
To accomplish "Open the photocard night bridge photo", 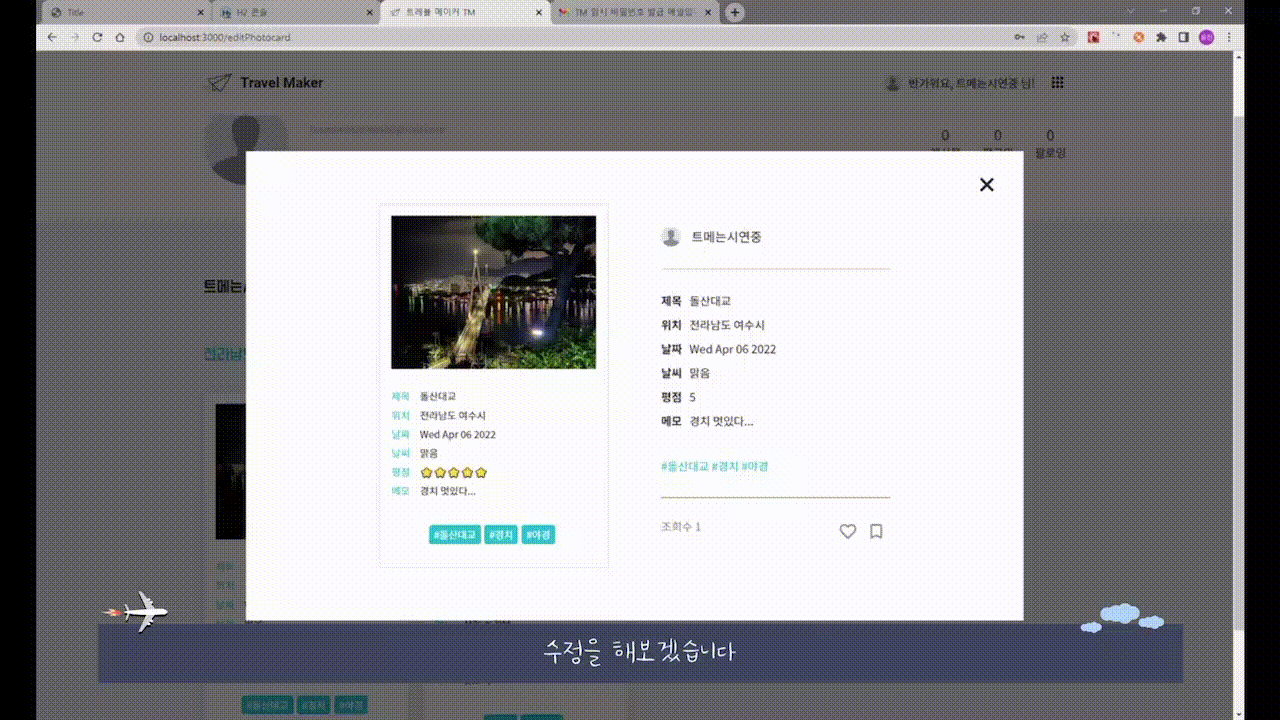I will click(x=493, y=292).
